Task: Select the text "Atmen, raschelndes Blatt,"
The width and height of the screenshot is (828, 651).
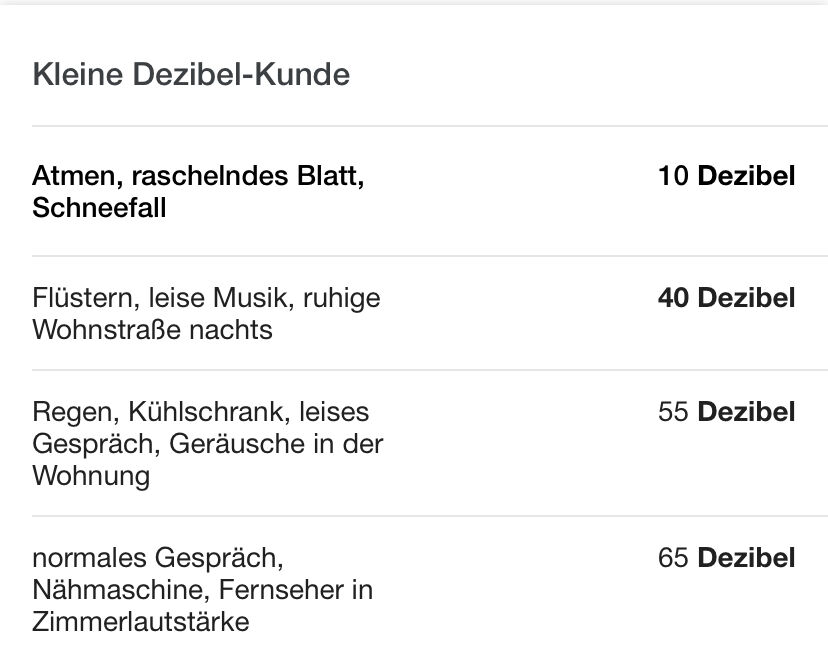Action: tap(198, 177)
